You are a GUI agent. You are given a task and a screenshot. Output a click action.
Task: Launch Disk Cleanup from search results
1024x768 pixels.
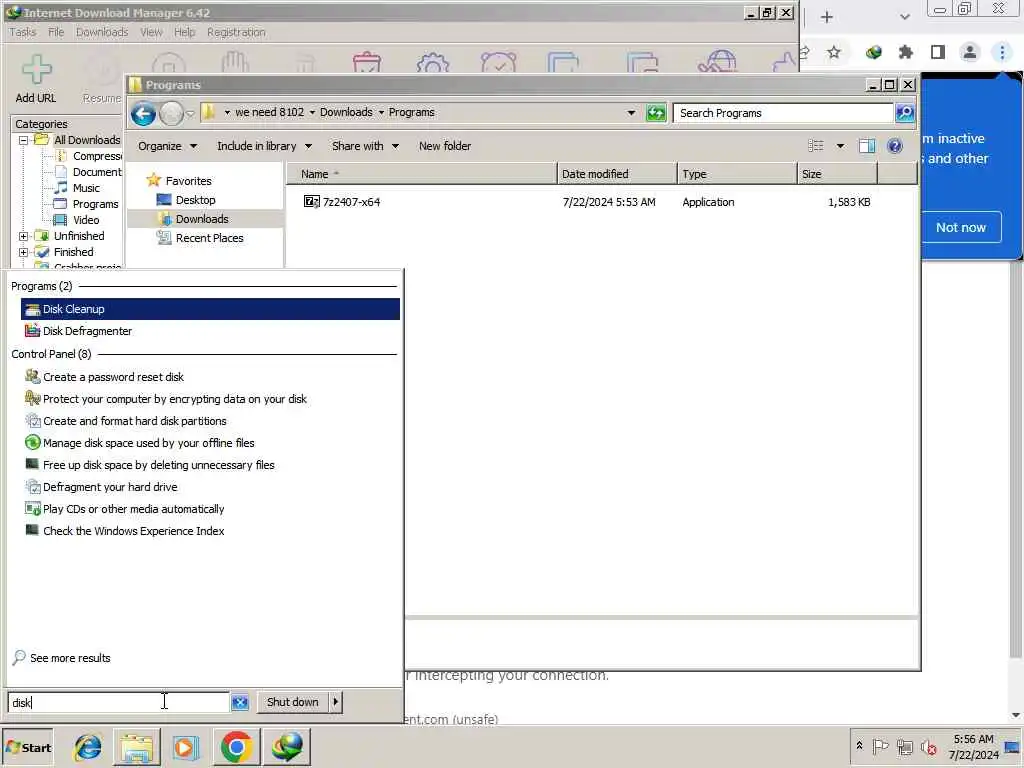pyautogui.click(x=210, y=309)
